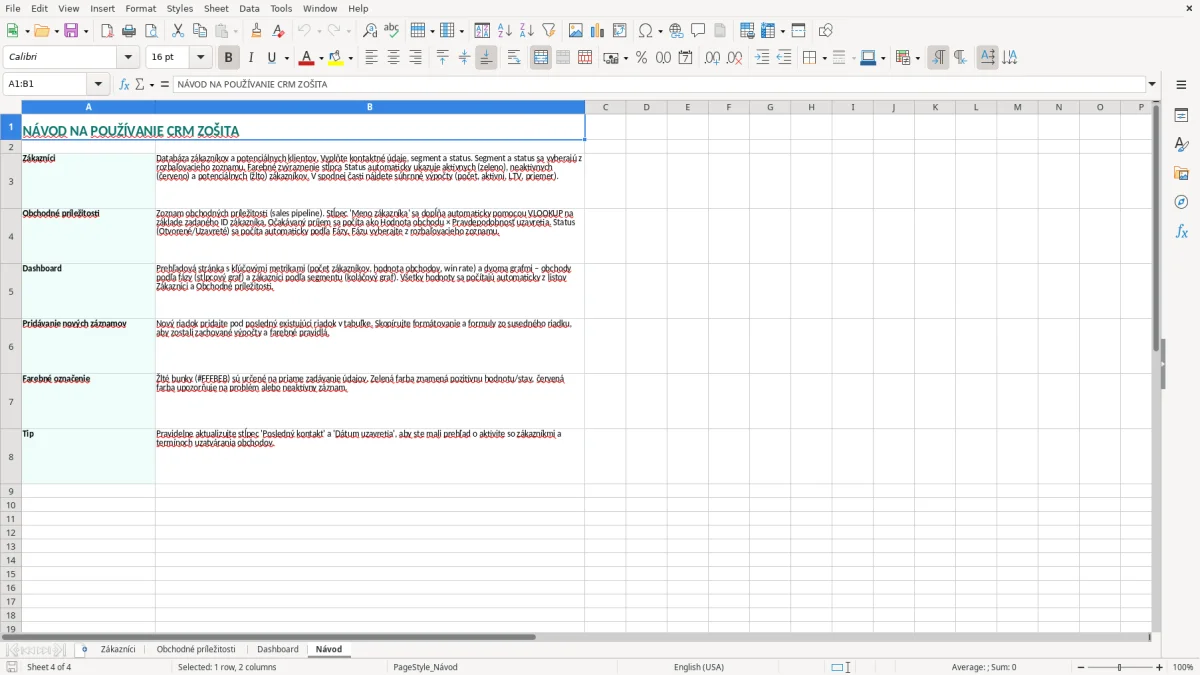1200x675 pixels.
Task: Open sidebar Navigator compass icon
Action: pos(1181,202)
